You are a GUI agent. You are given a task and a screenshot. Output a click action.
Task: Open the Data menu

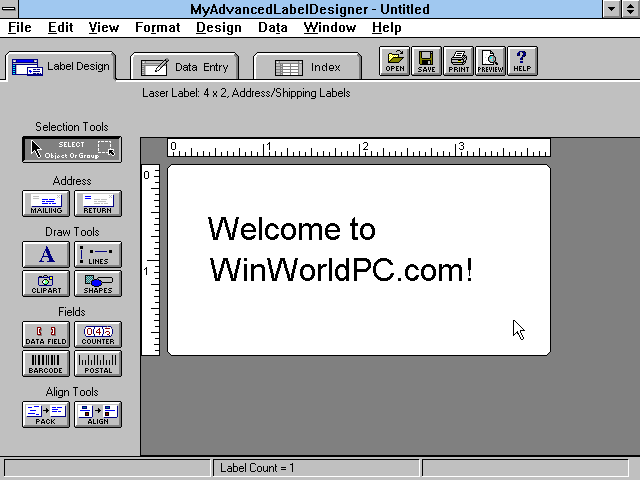click(273, 28)
